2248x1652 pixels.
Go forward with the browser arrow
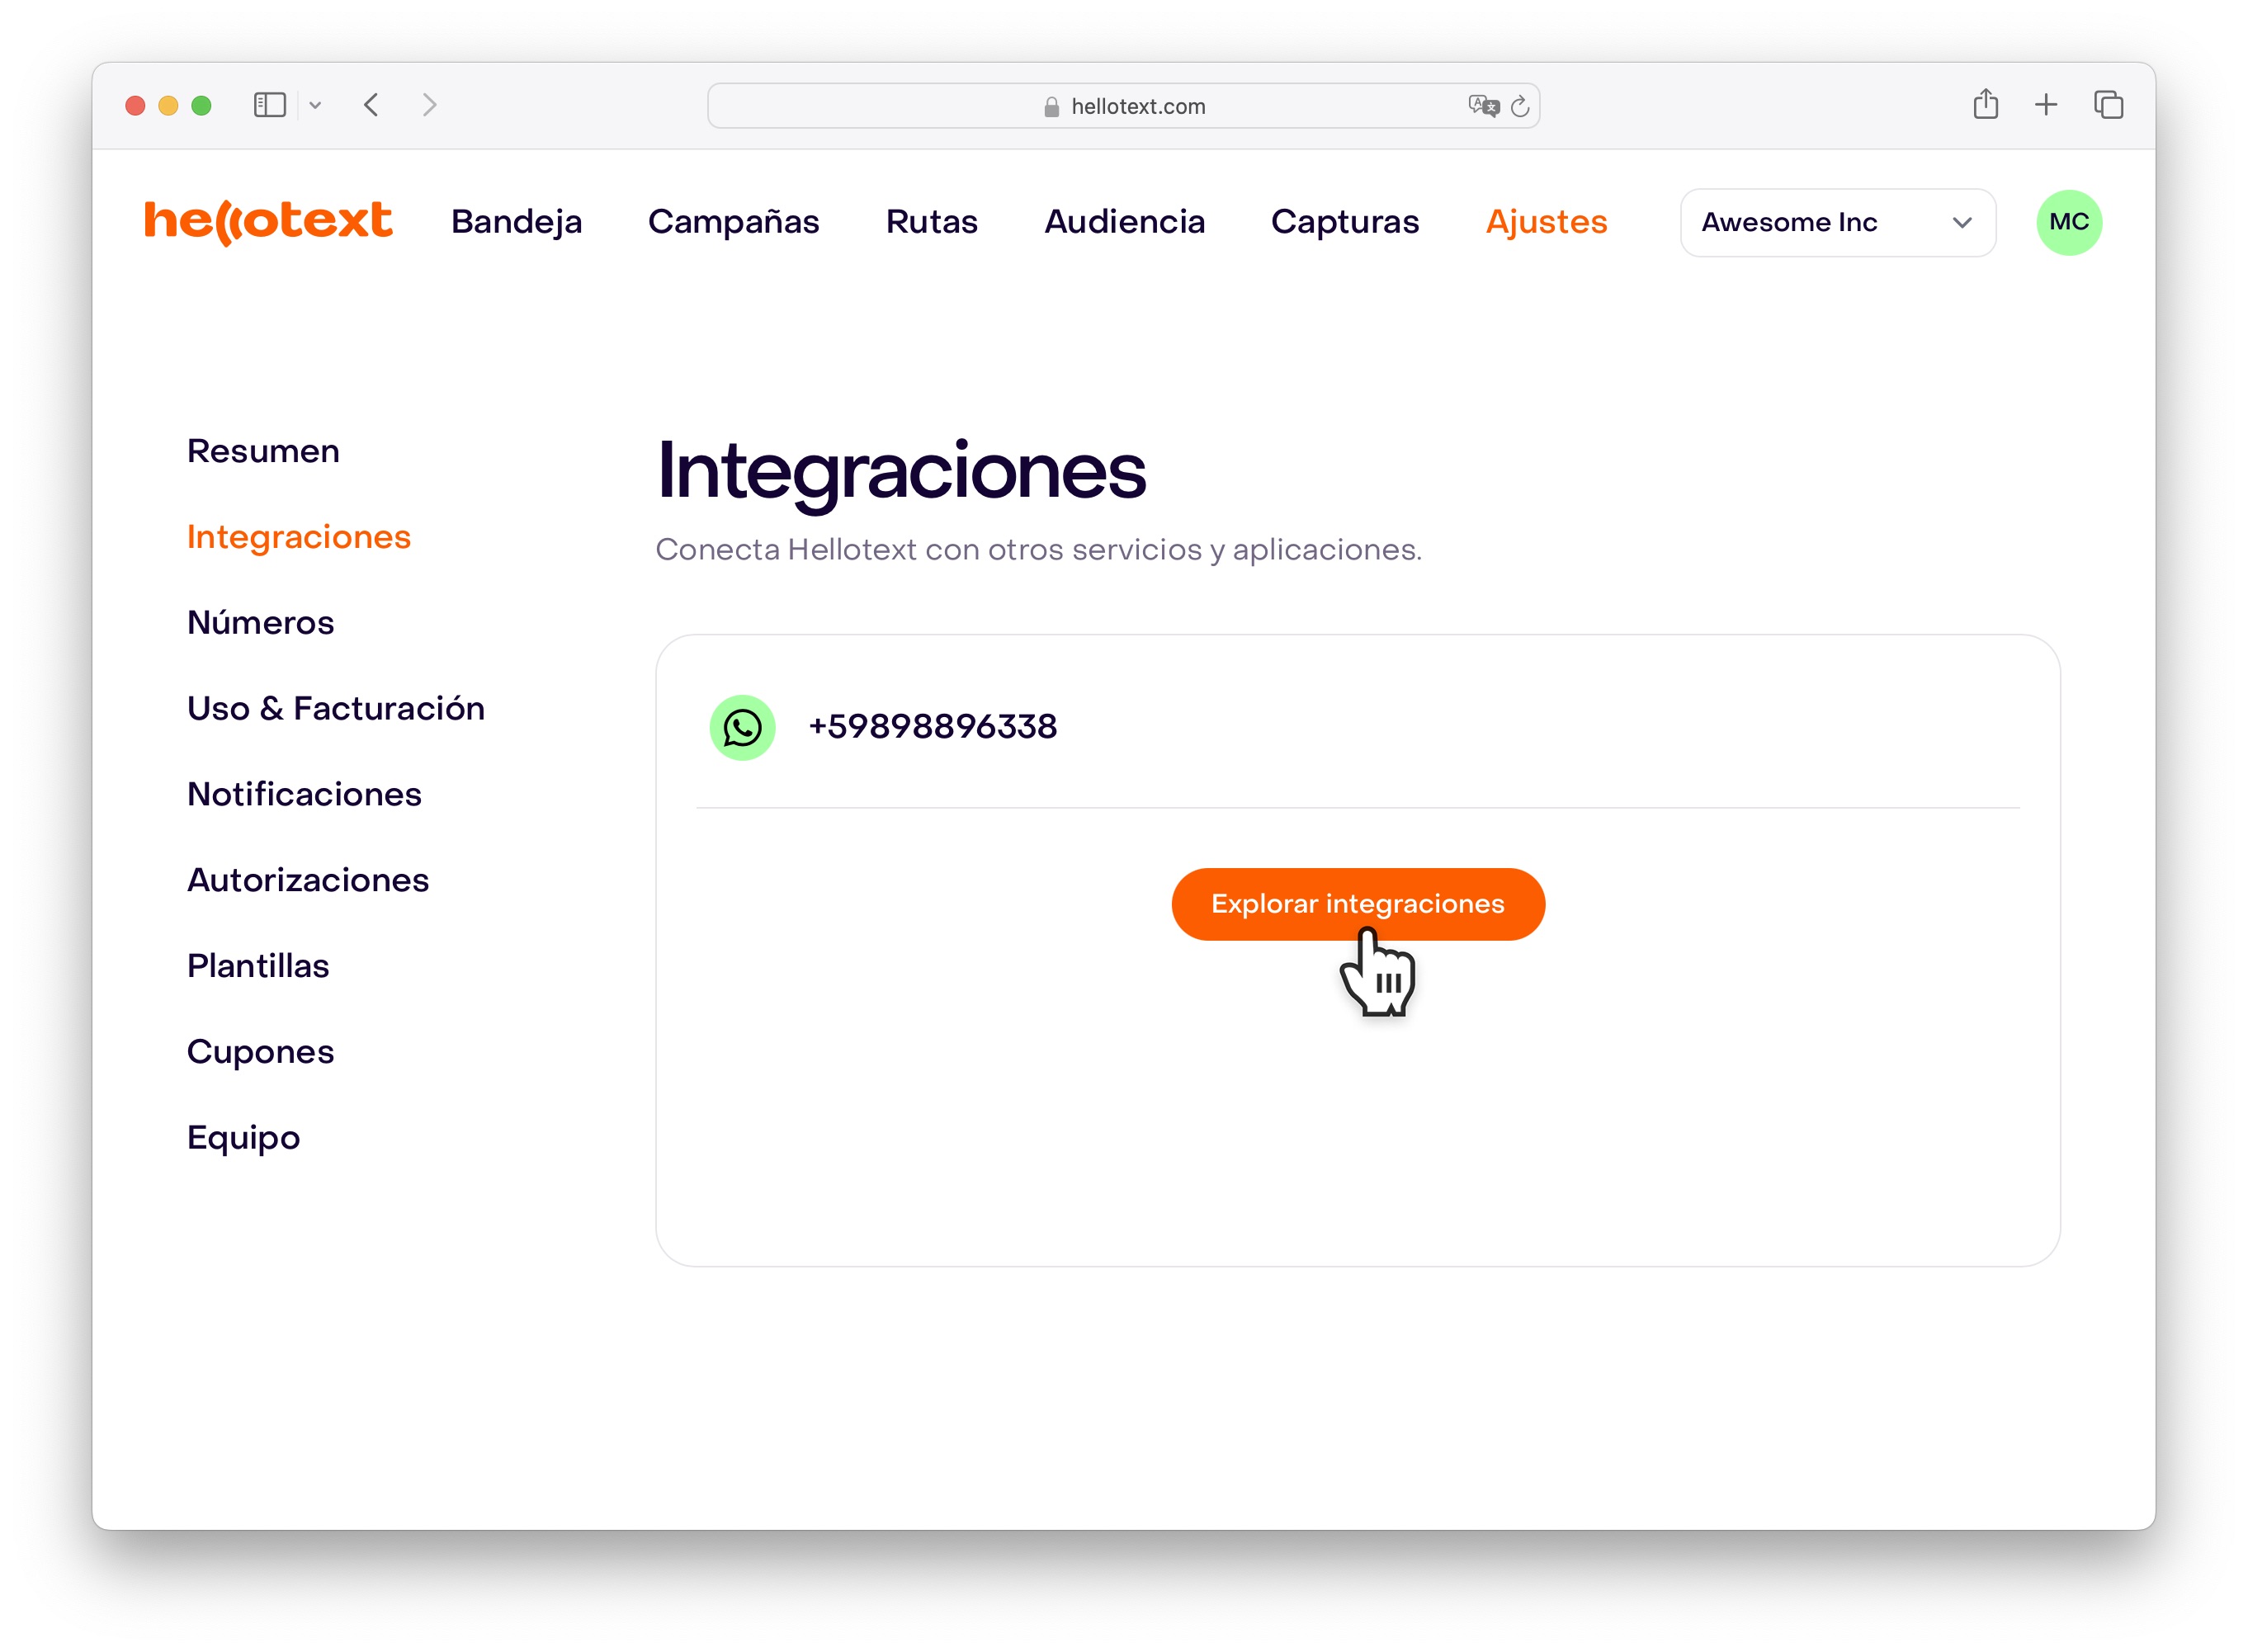(429, 105)
